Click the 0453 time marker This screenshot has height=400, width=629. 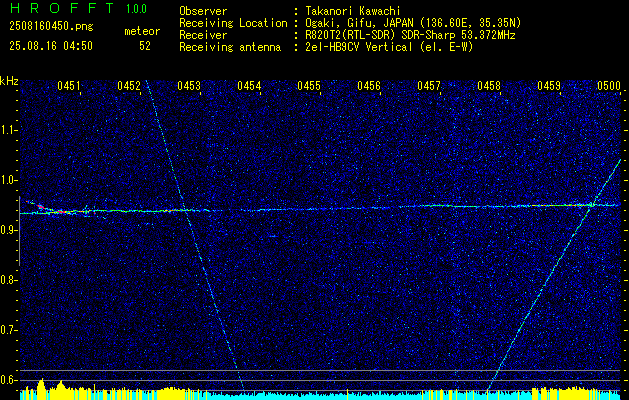[189, 85]
